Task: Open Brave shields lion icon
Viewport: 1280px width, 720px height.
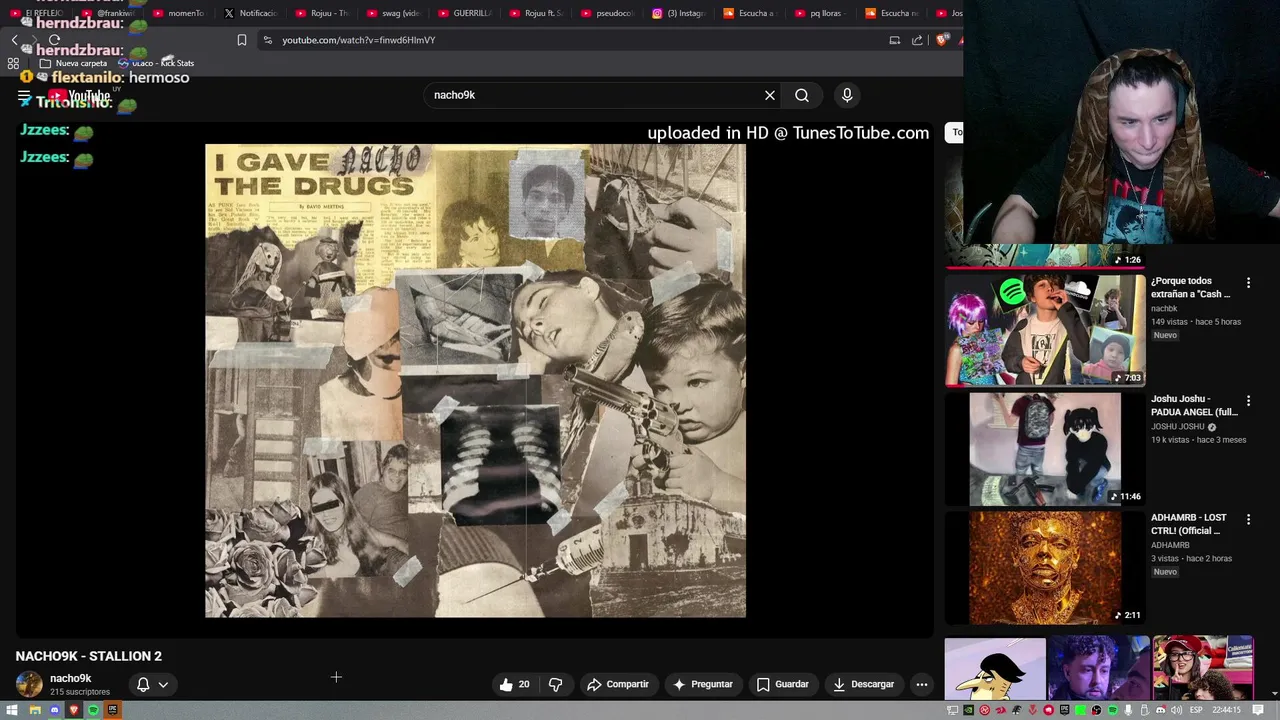Action: click(x=942, y=40)
